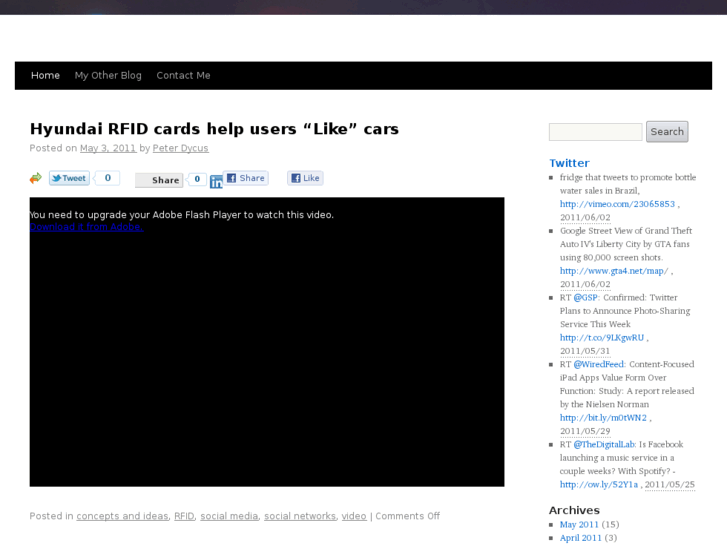Open the May 2011 archive
The image size is (727, 545).
[x=579, y=525]
